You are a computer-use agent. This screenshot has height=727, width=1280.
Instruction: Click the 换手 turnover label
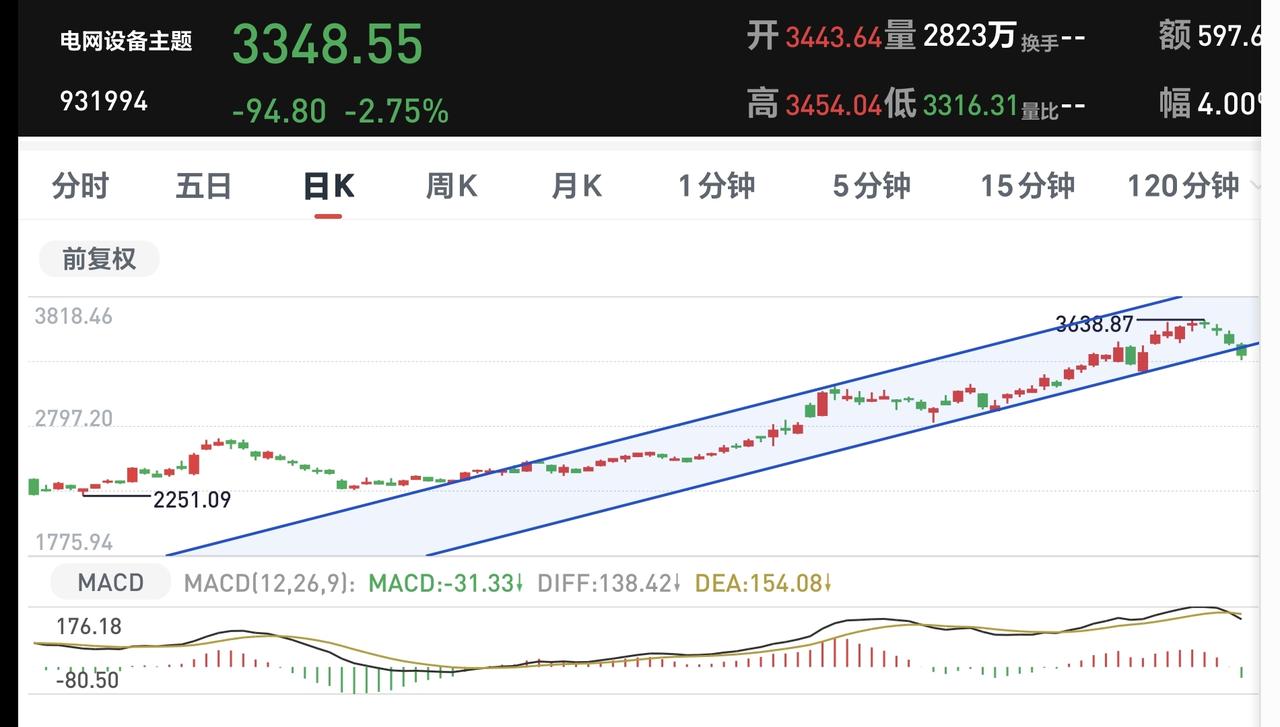(1040, 42)
